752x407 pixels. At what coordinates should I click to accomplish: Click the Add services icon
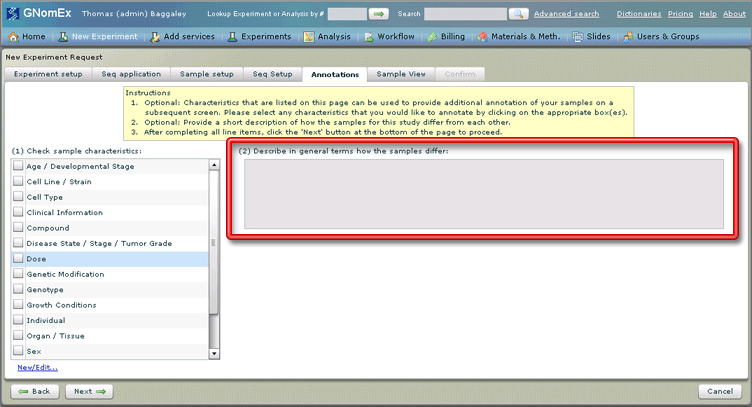[x=155, y=36]
